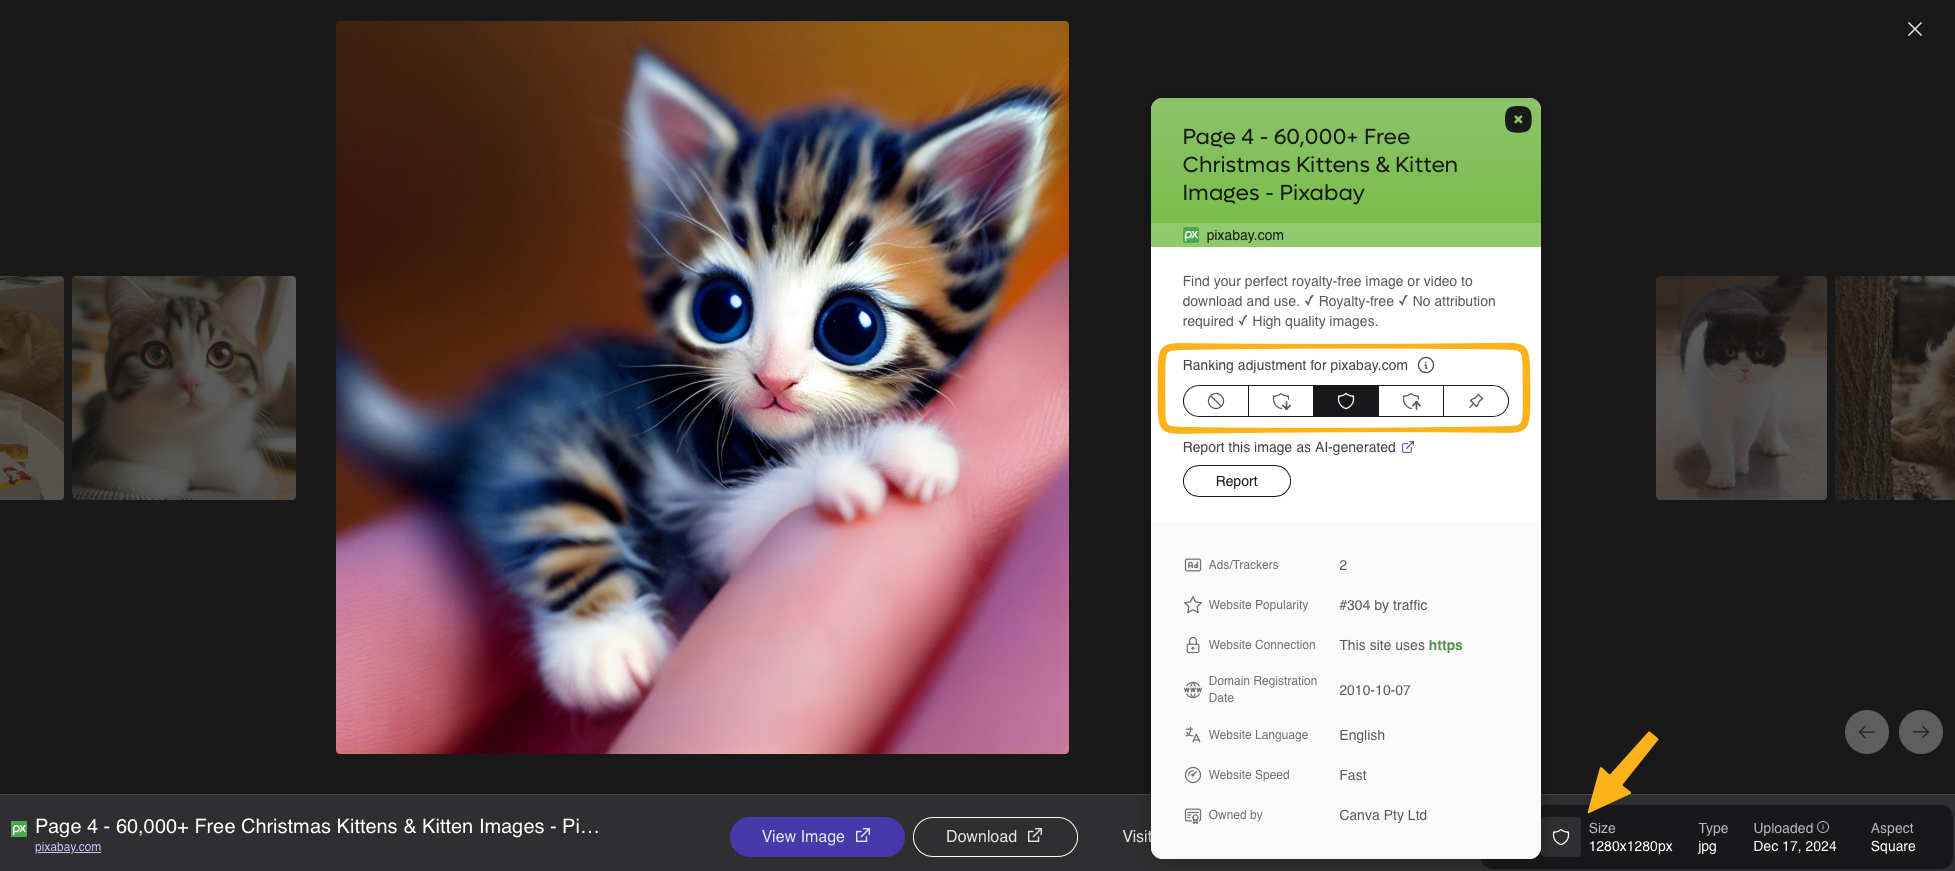Open the tabby kitten thumbnail on the left

[184, 388]
